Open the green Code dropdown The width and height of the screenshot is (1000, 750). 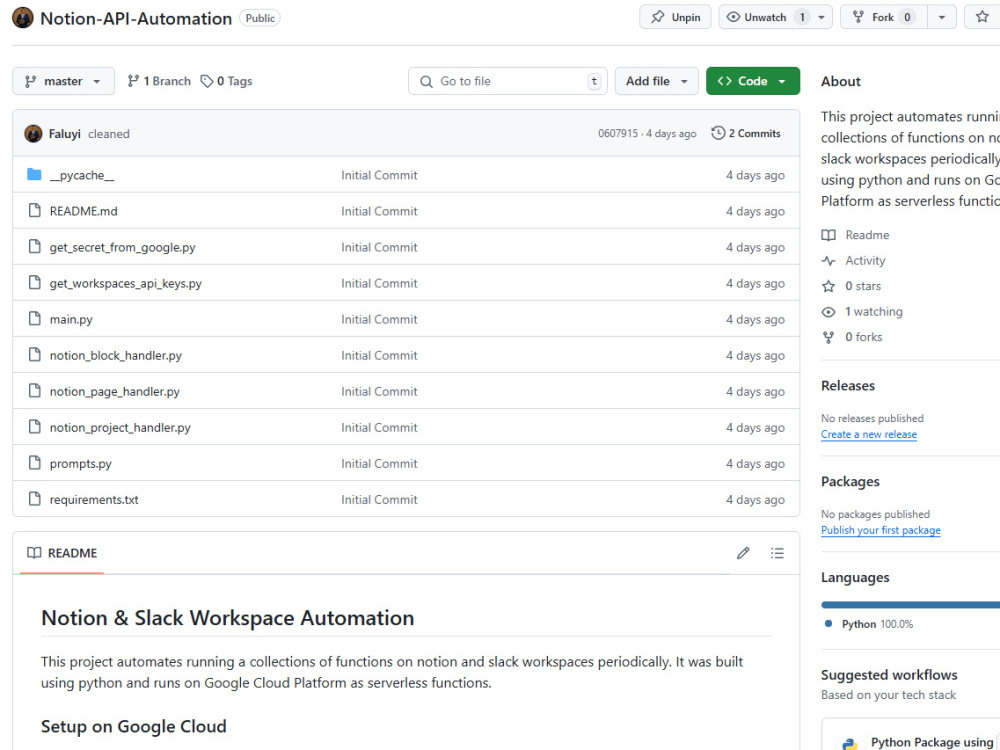tap(753, 81)
